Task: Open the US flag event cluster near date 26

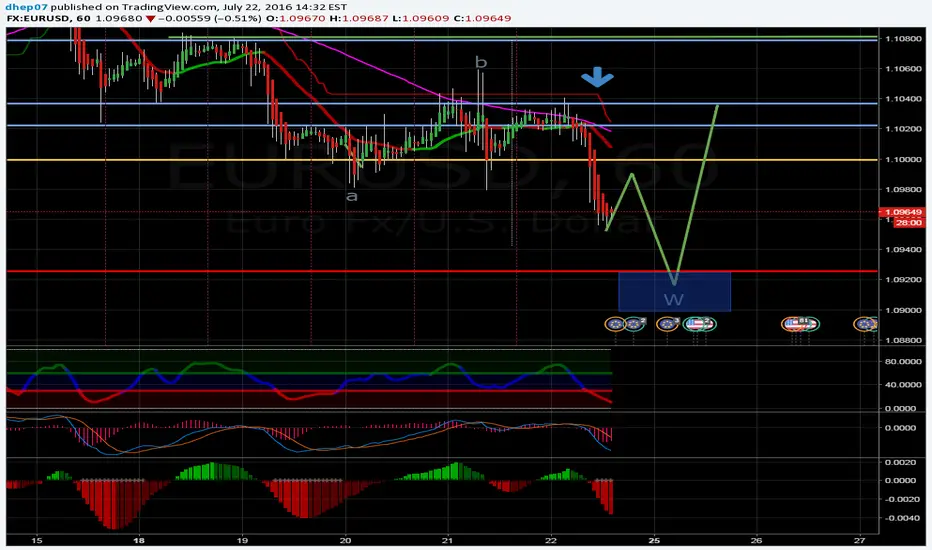Action: click(800, 323)
